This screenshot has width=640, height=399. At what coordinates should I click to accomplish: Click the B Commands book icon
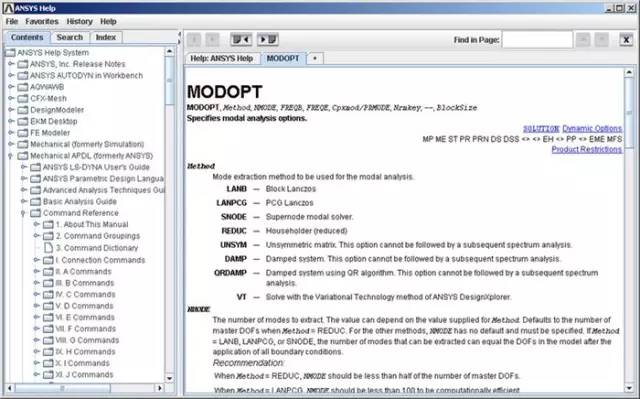[48, 283]
